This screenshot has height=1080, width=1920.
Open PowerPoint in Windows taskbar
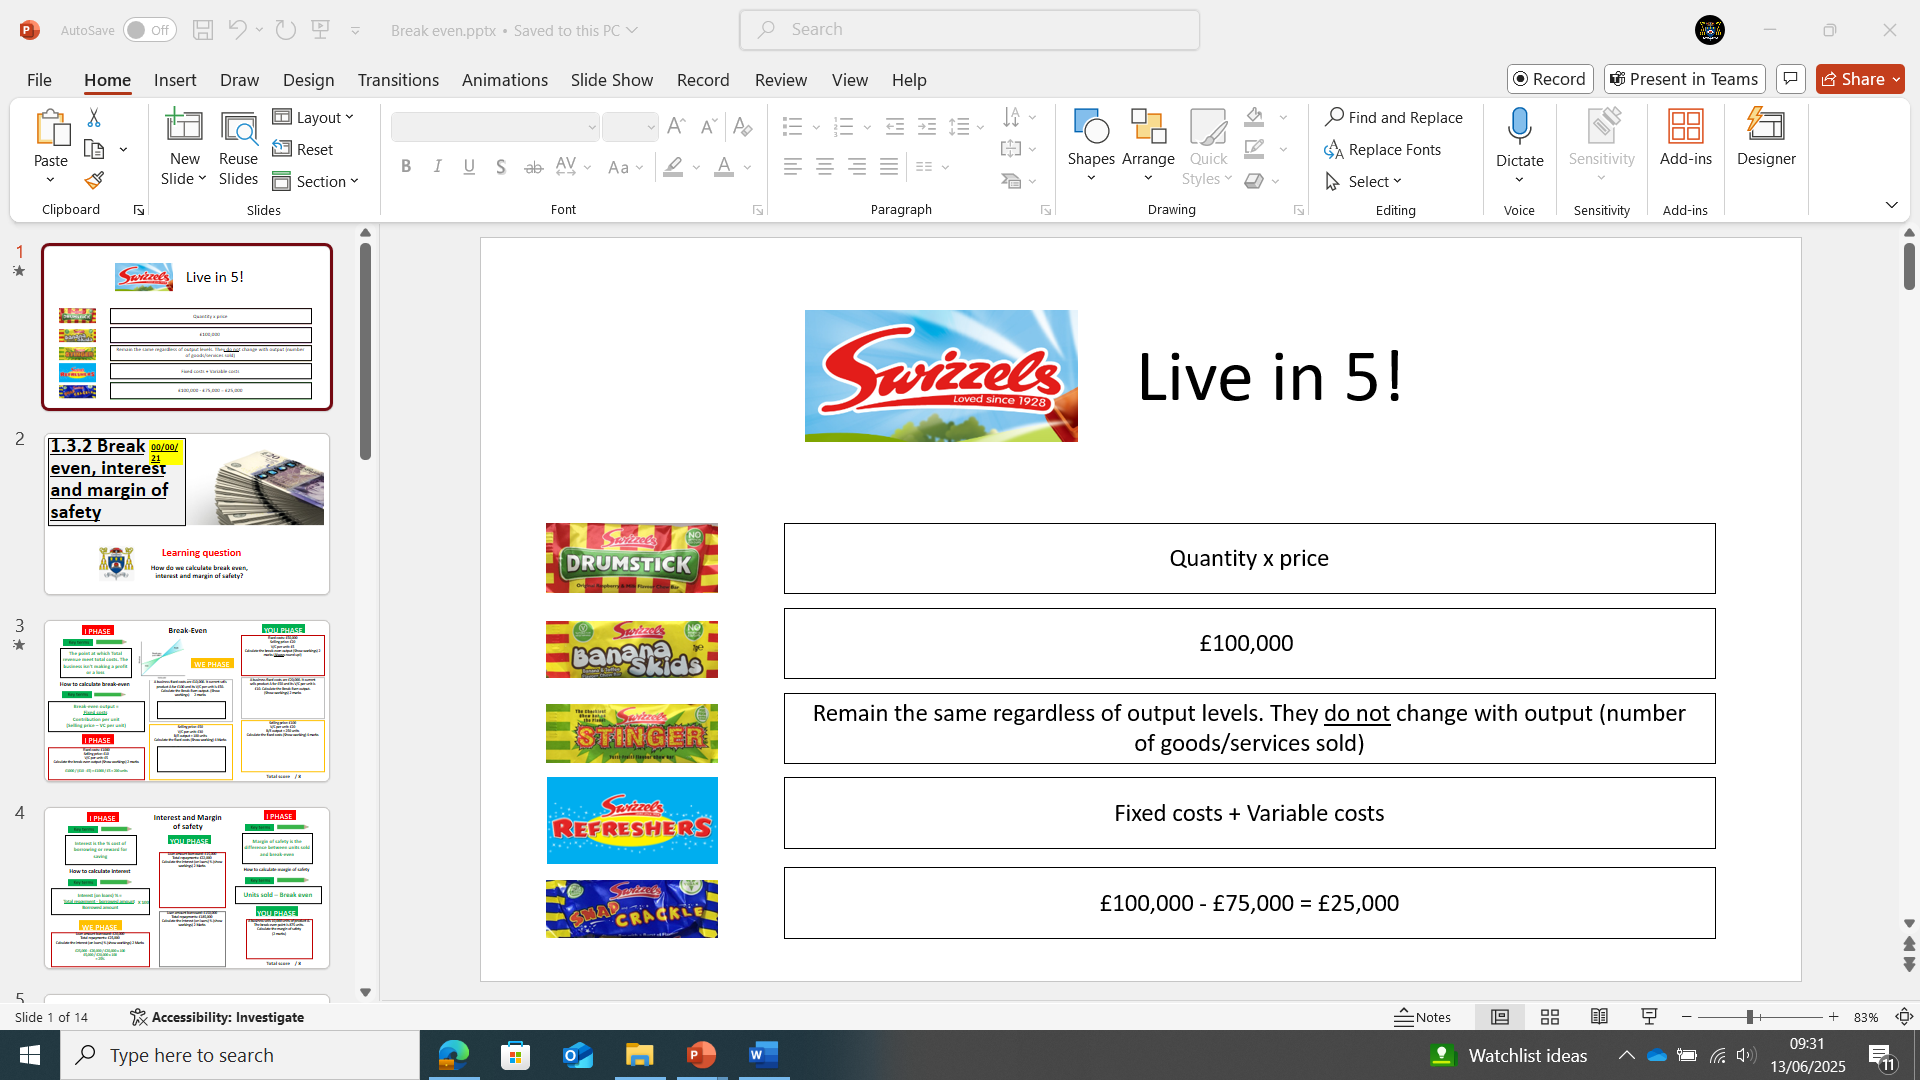tap(702, 1055)
